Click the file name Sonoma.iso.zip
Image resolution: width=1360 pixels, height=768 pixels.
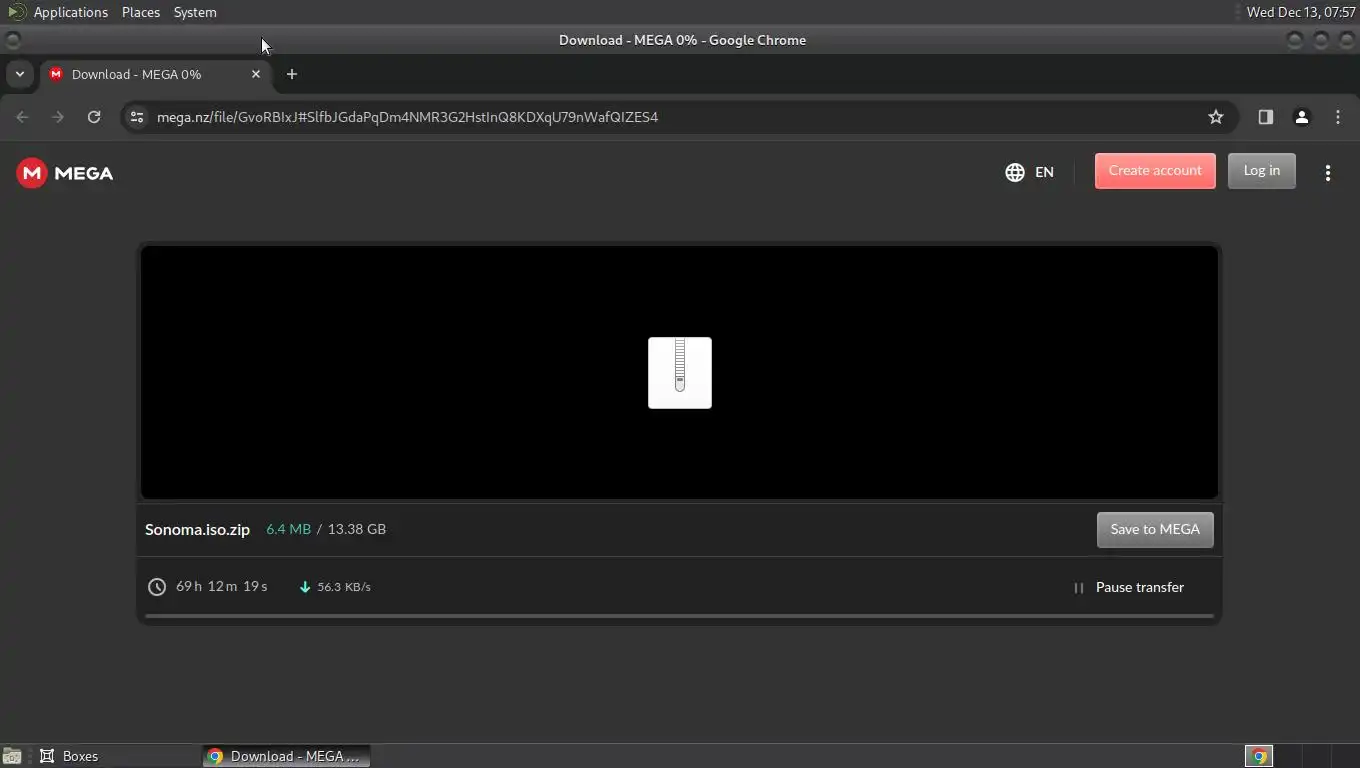click(x=197, y=530)
